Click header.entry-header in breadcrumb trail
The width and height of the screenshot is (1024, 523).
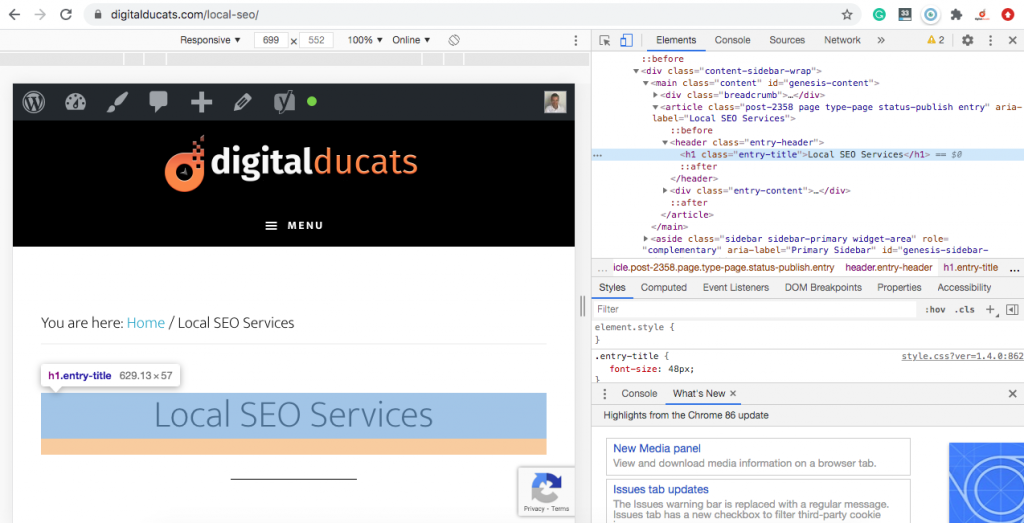[888, 268]
